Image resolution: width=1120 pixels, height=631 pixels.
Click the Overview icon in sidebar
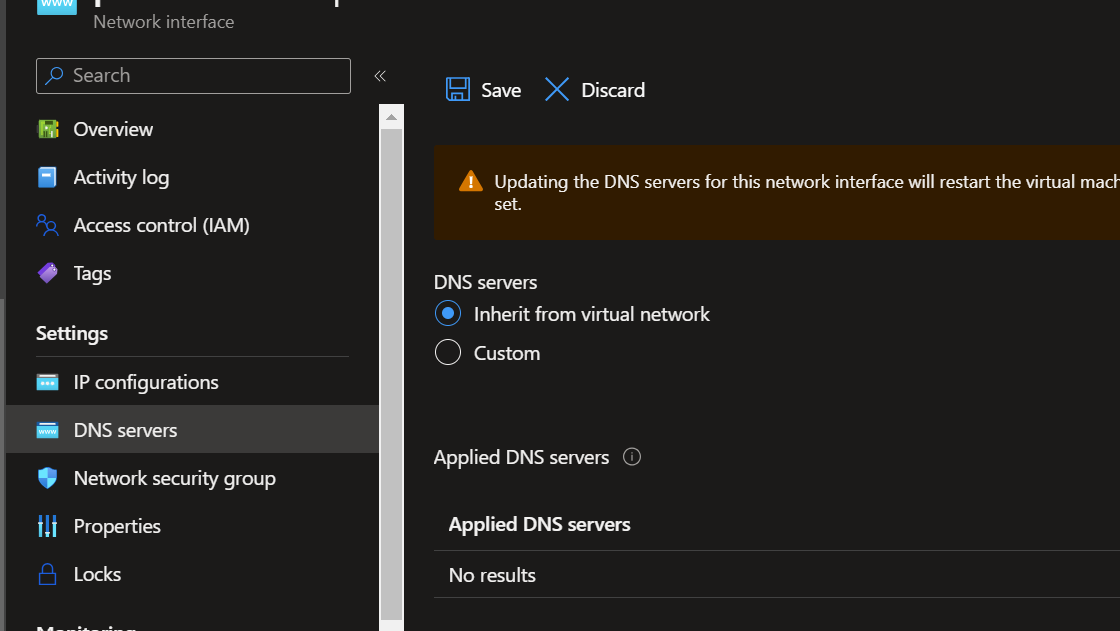click(48, 129)
